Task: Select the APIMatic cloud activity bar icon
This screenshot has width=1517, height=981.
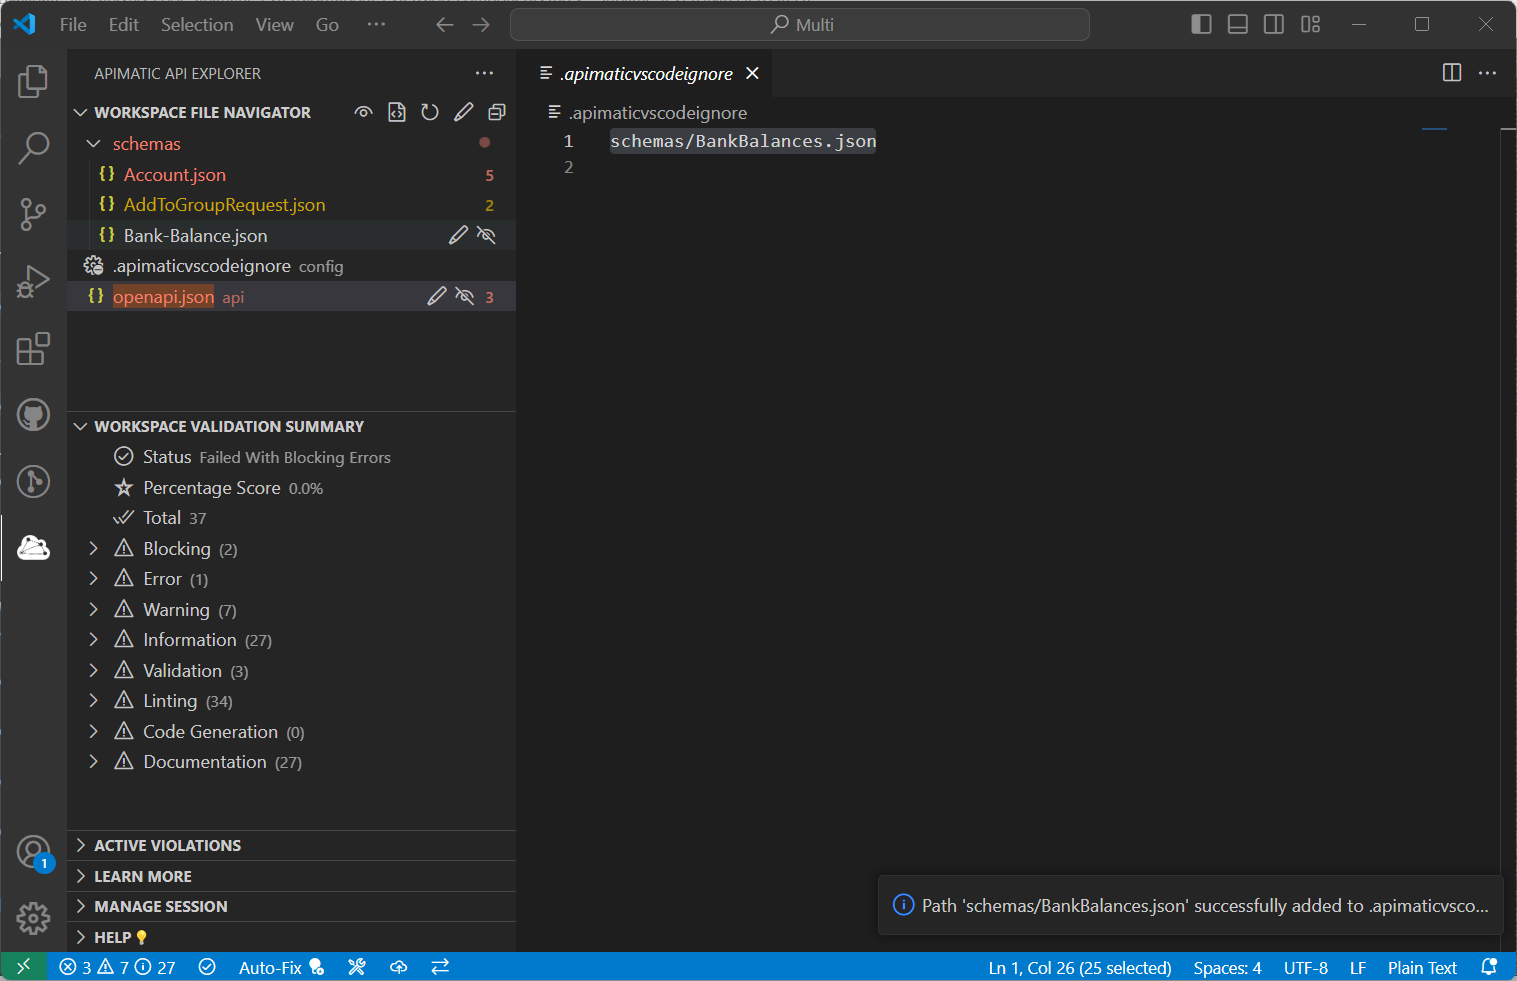Action: (33, 548)
